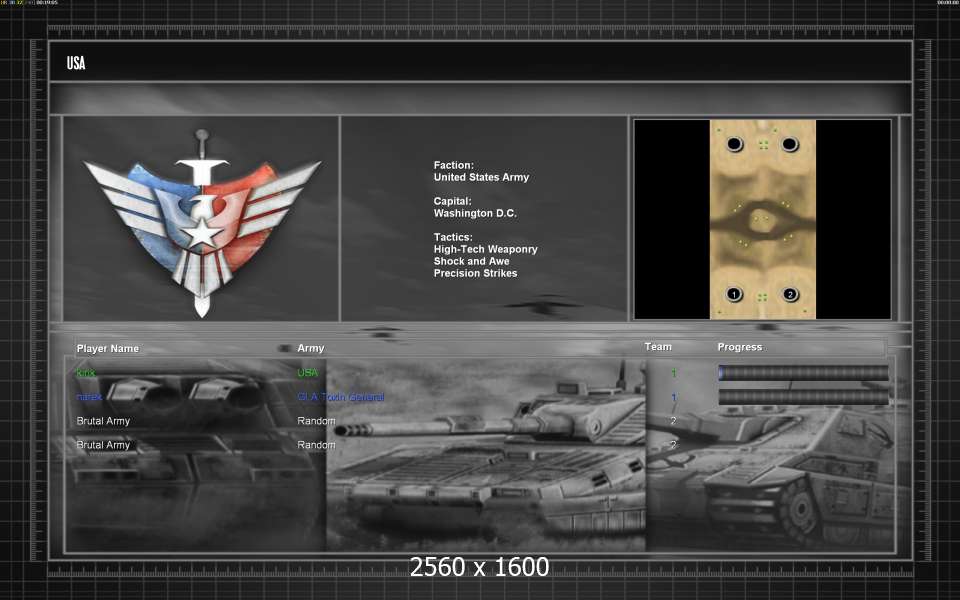The image size is (960, 600).
Task: Click the 'Capital:' label
Action: 452,201
